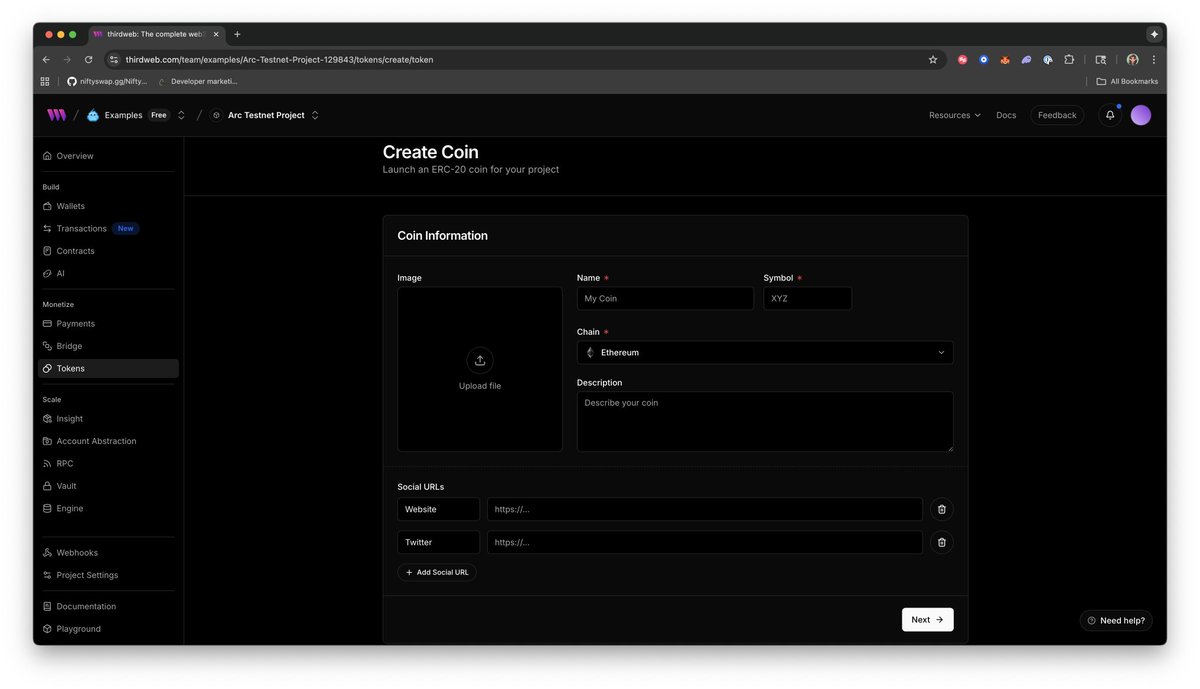Open the Docs link in header
Image resolution: width=1200 pixels, height=689 pixels.
[x=1006, y=115]
